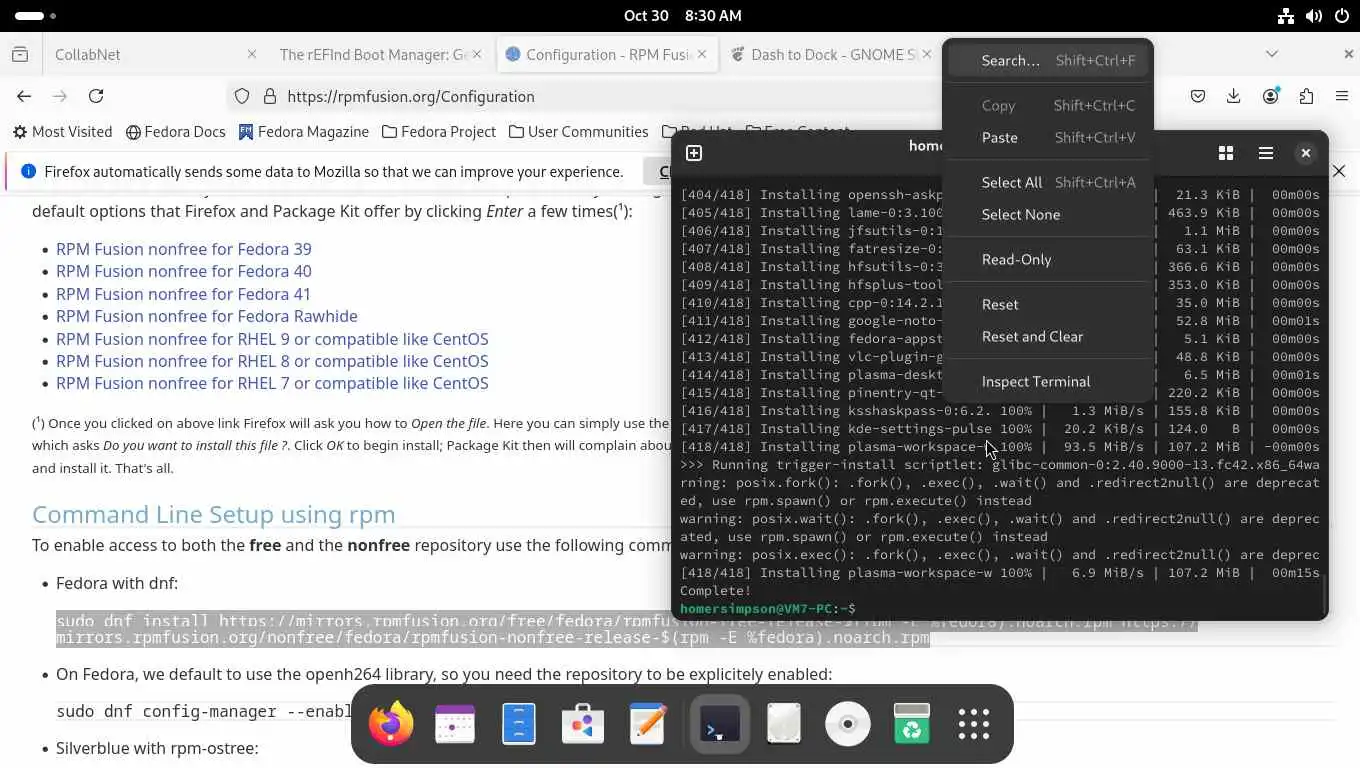Screen dimensions: 1360x768
Task: Open the terminal main menu
Action: 1266,153
